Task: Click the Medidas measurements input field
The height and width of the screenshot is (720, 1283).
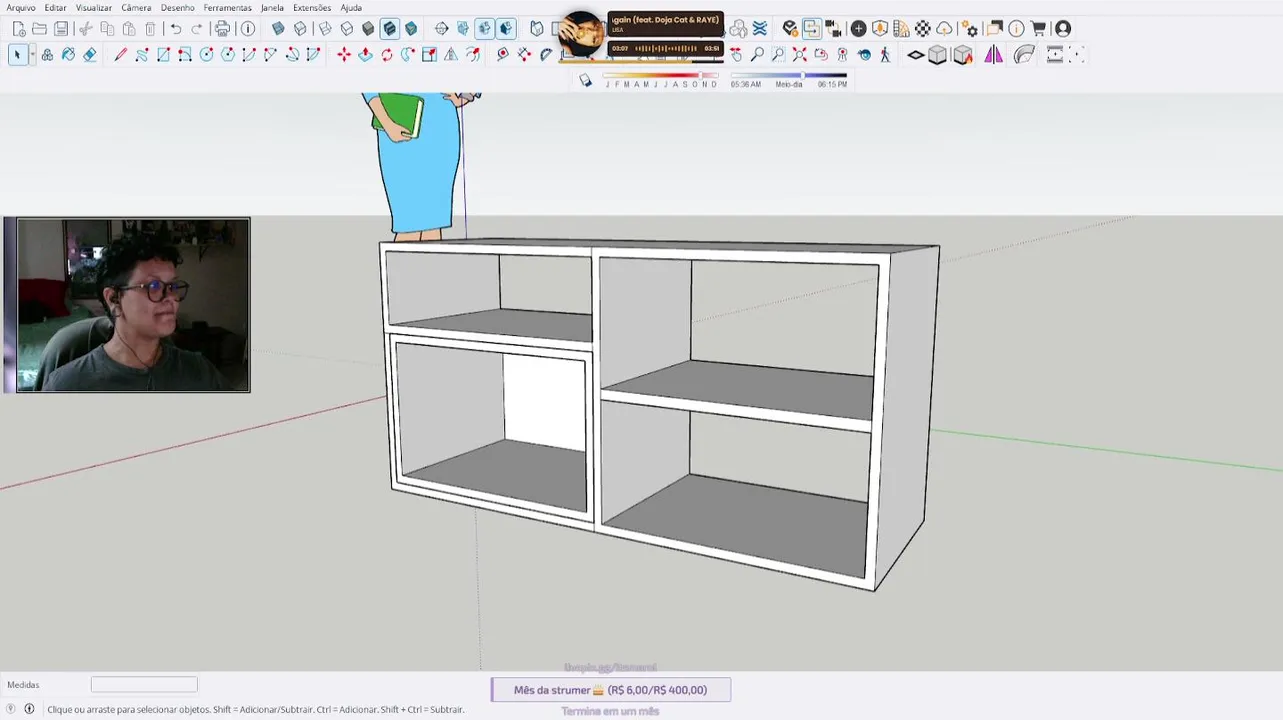Action: (x=144, y=685)
